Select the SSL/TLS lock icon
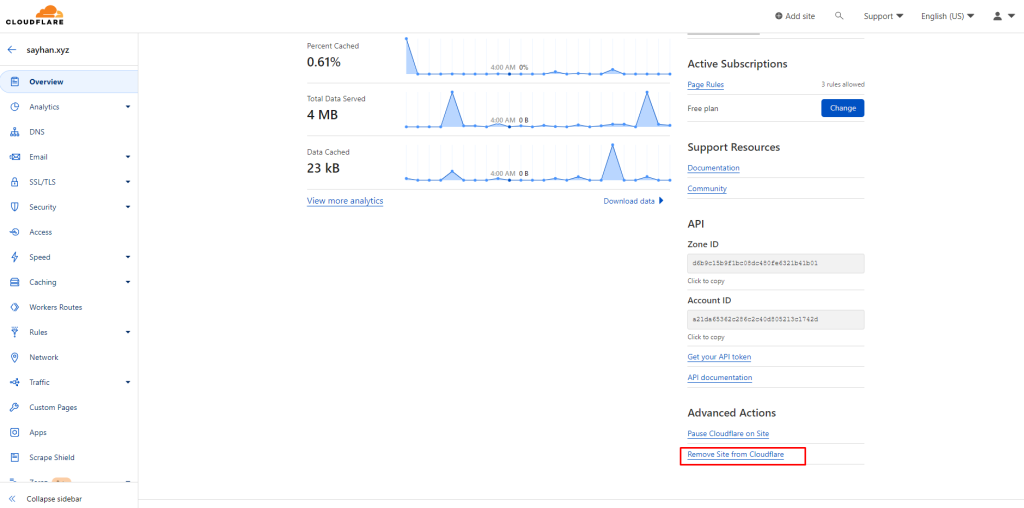The width and height of the screenshot is (1024, 508). (x=15, y=182)
